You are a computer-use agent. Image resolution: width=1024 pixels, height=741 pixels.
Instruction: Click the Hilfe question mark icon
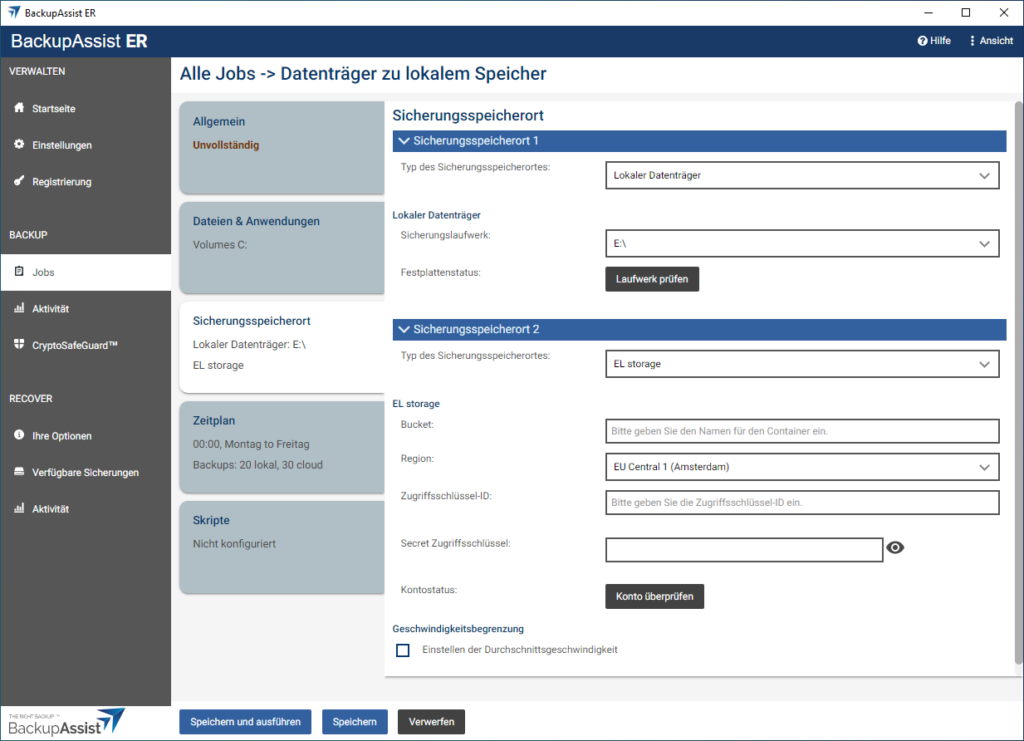tap(922, 41)
